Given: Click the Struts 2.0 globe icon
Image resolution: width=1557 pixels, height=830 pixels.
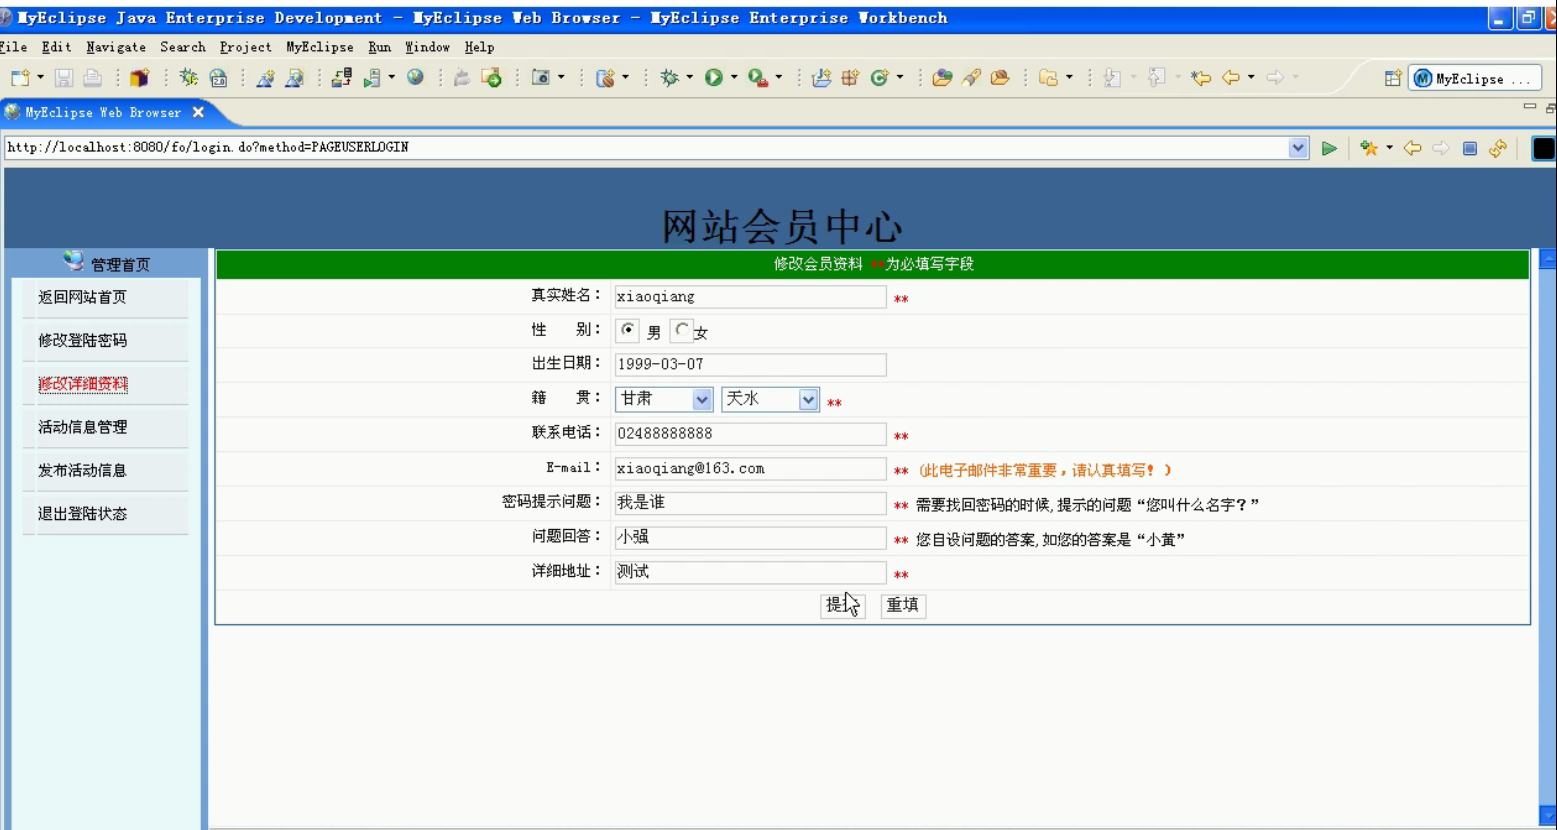Looking at the screenshot, I should click(218, 78).
